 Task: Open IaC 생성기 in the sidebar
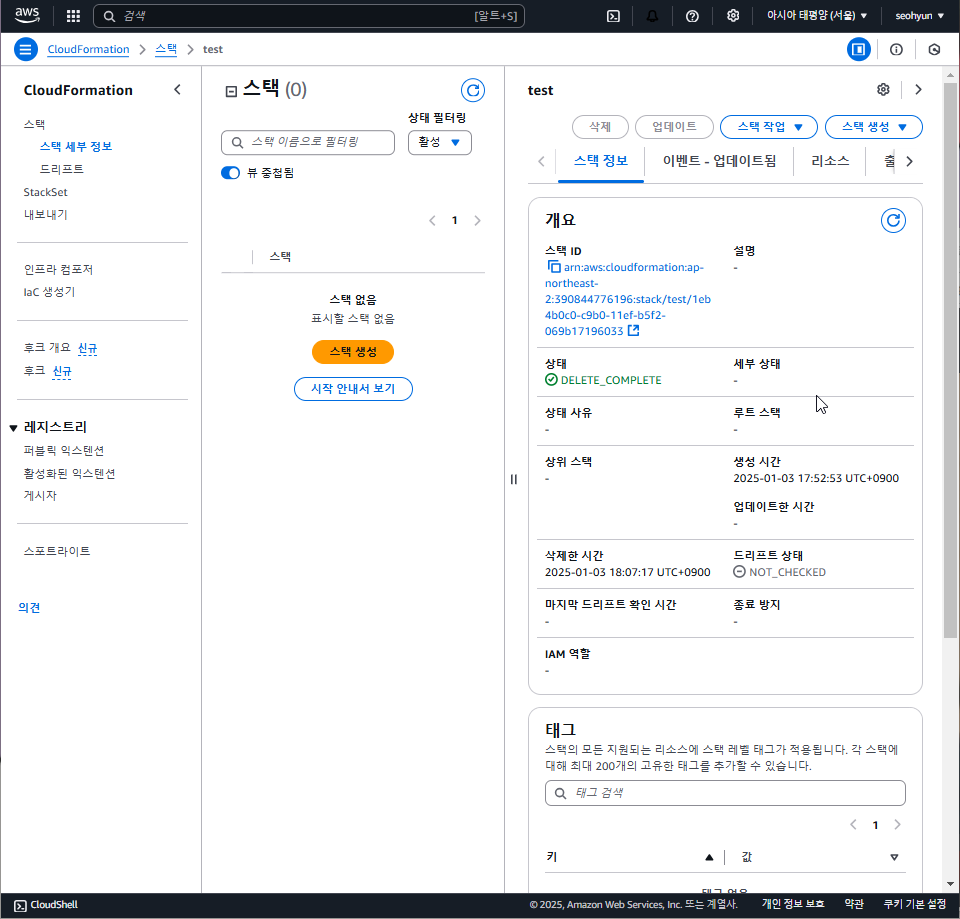tap(49, 292)
